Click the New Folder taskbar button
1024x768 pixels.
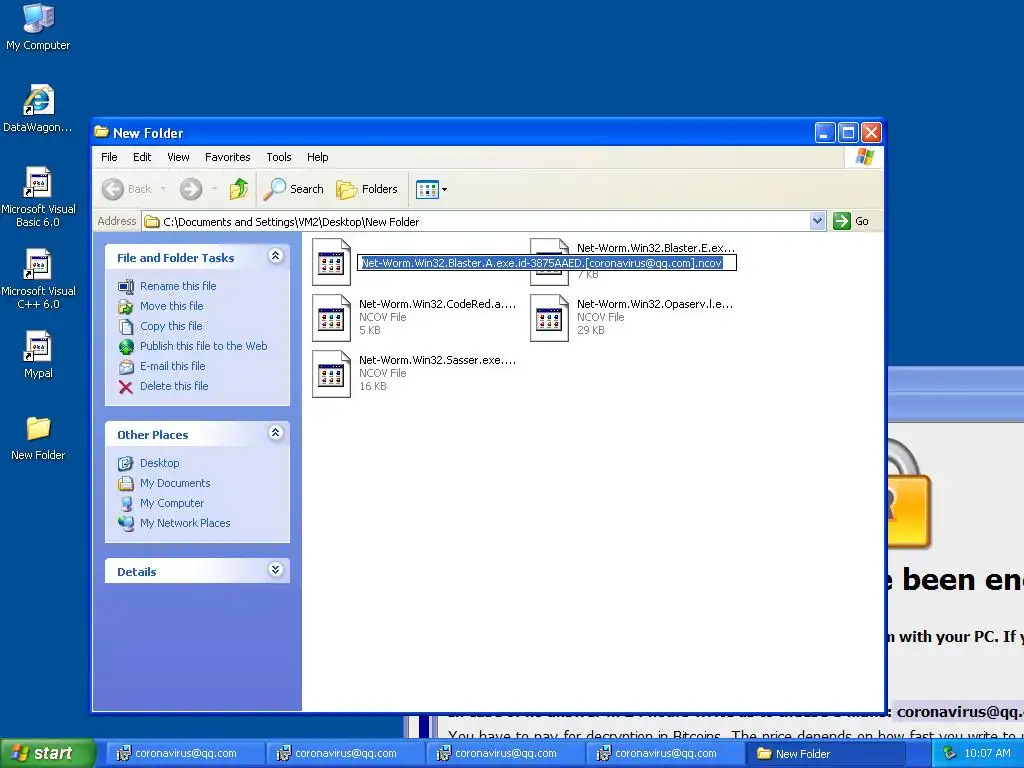(x=826, y=754)
